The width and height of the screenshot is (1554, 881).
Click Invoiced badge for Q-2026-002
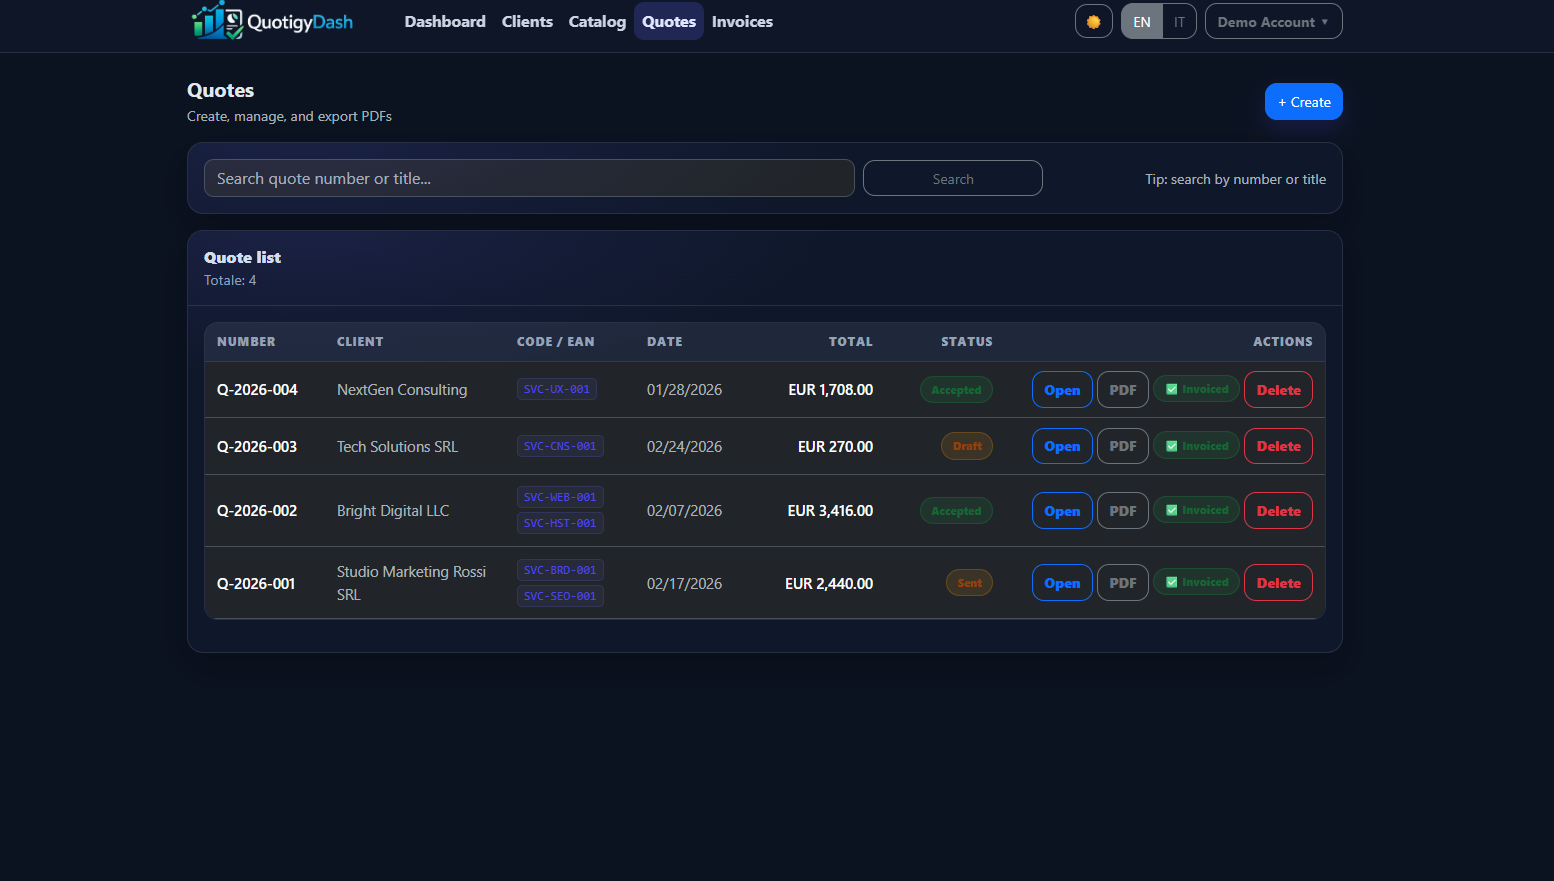(1196, 510)
